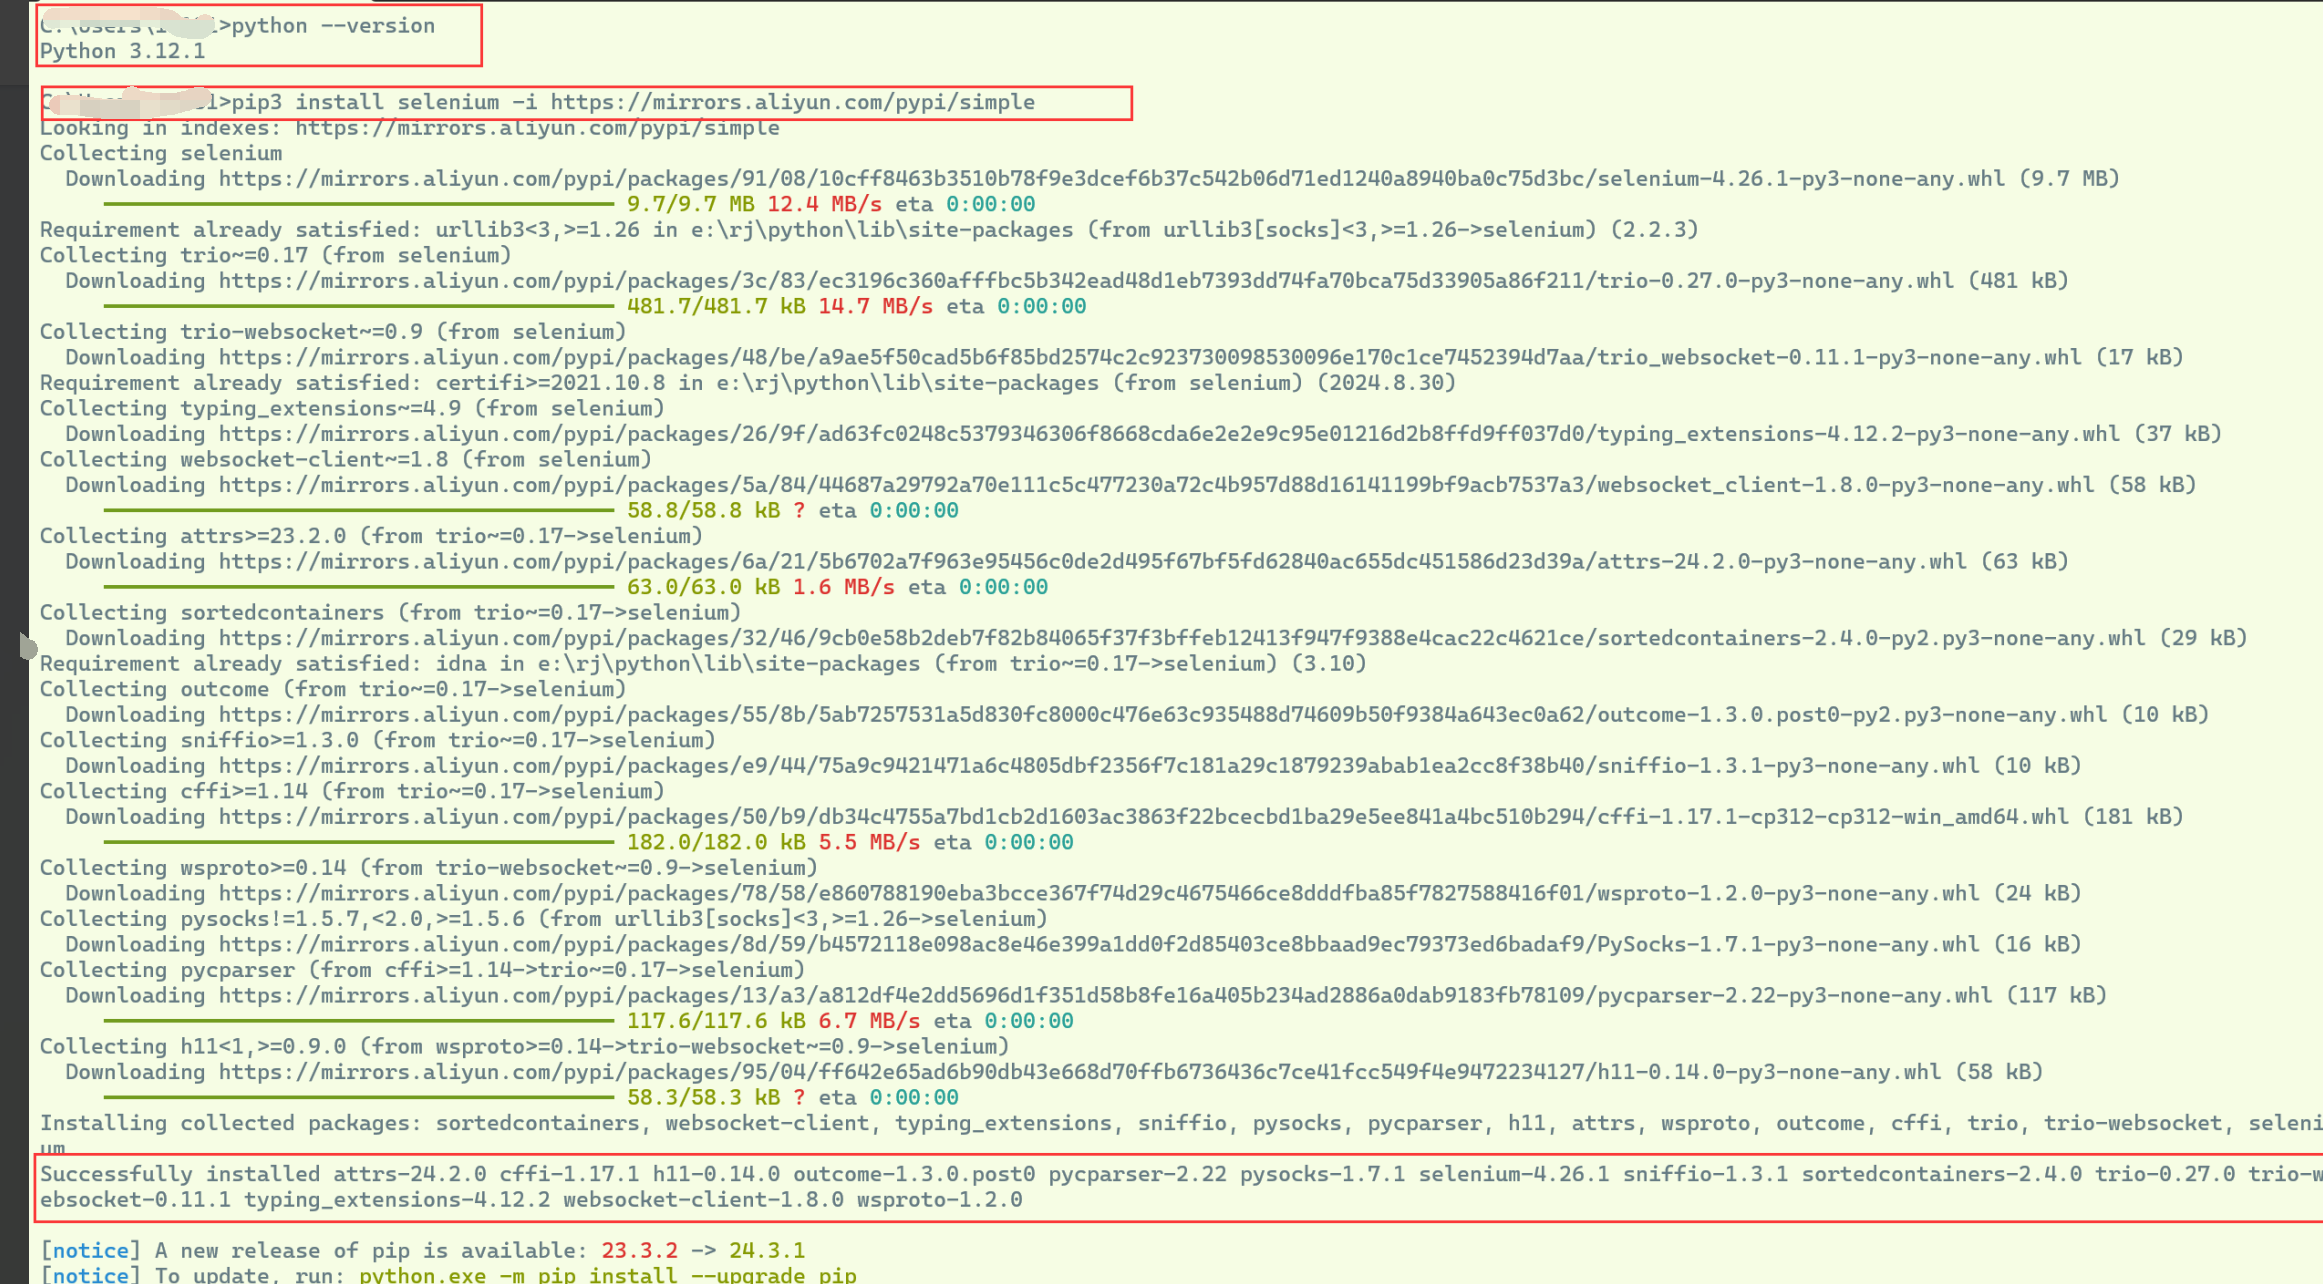Image resolution: width=2323 pixels, height=1284 pixels.
Task: Click 'Collecting typing_extensions~=4.9' line
Action: pyautogui.click(x=352, y=408)
